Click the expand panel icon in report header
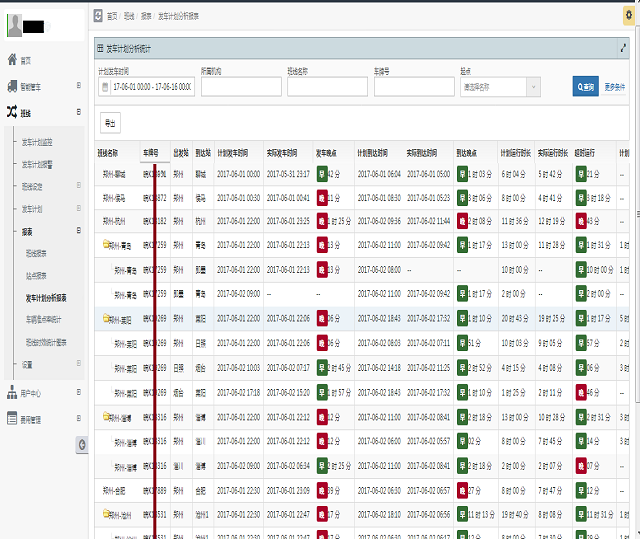640x539 pixels. tap(623, 47)
